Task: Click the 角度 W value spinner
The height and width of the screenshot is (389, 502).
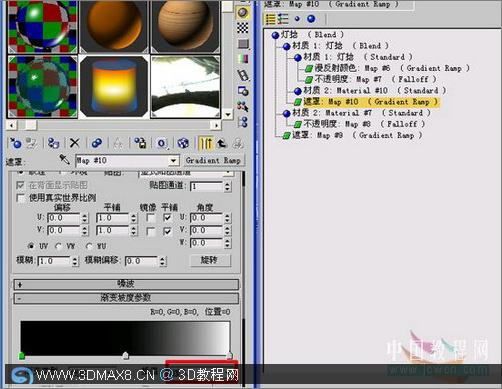Action: (x=227, y=243)
